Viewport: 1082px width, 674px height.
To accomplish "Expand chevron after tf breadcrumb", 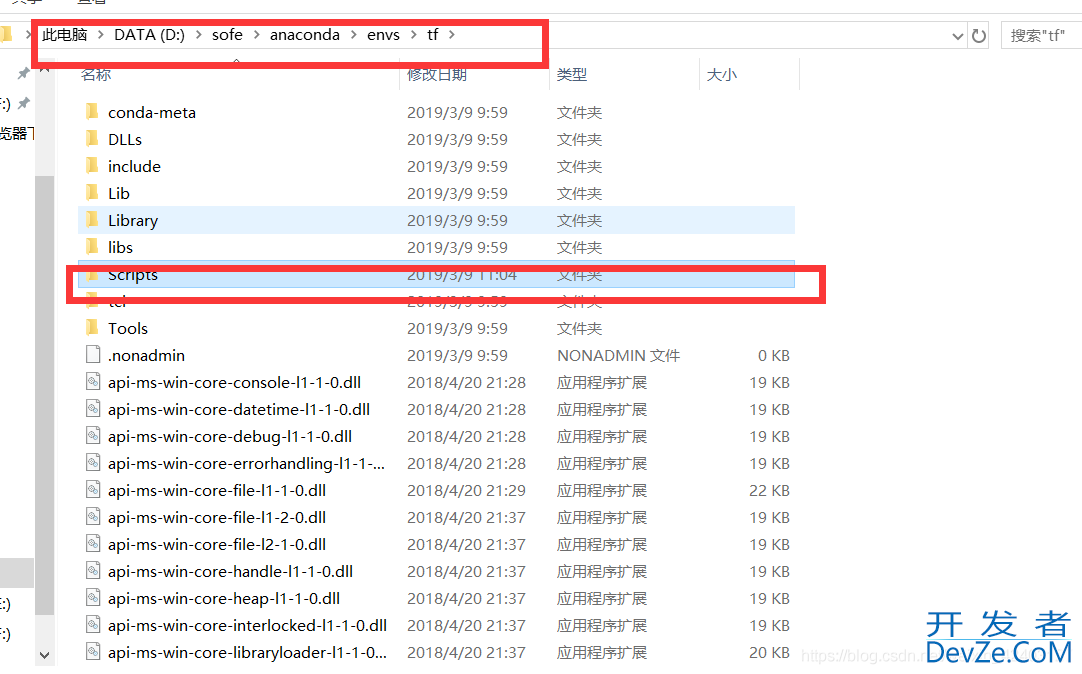I will click(452, 34).
